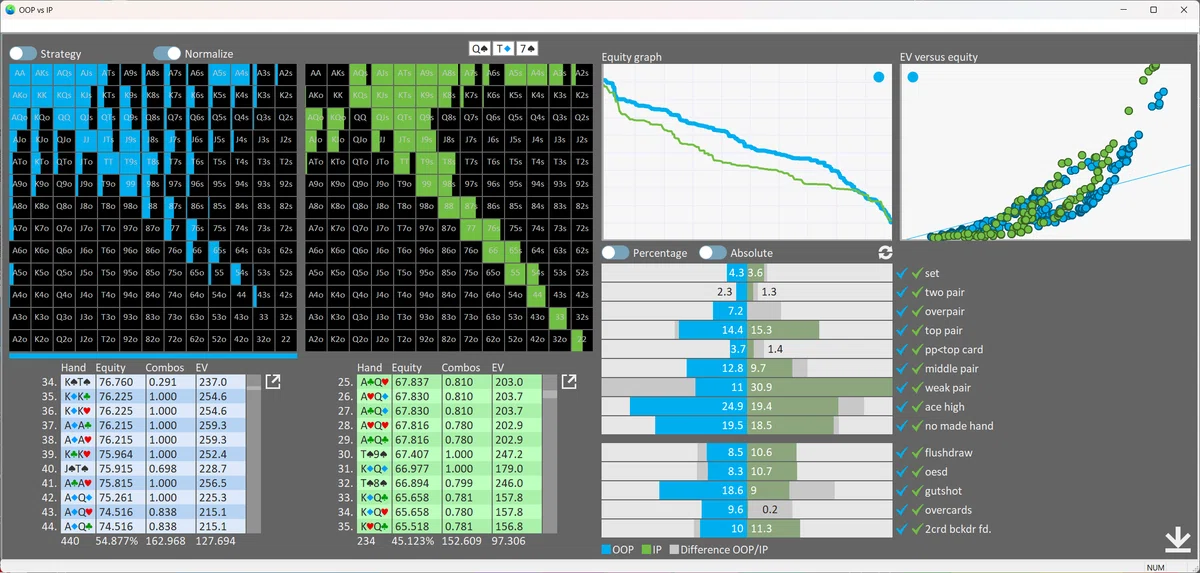The width and height of the screenshot is (1200, 573).
Task: Open the IP hand list pop-out icon
Action: pos(569,382)
